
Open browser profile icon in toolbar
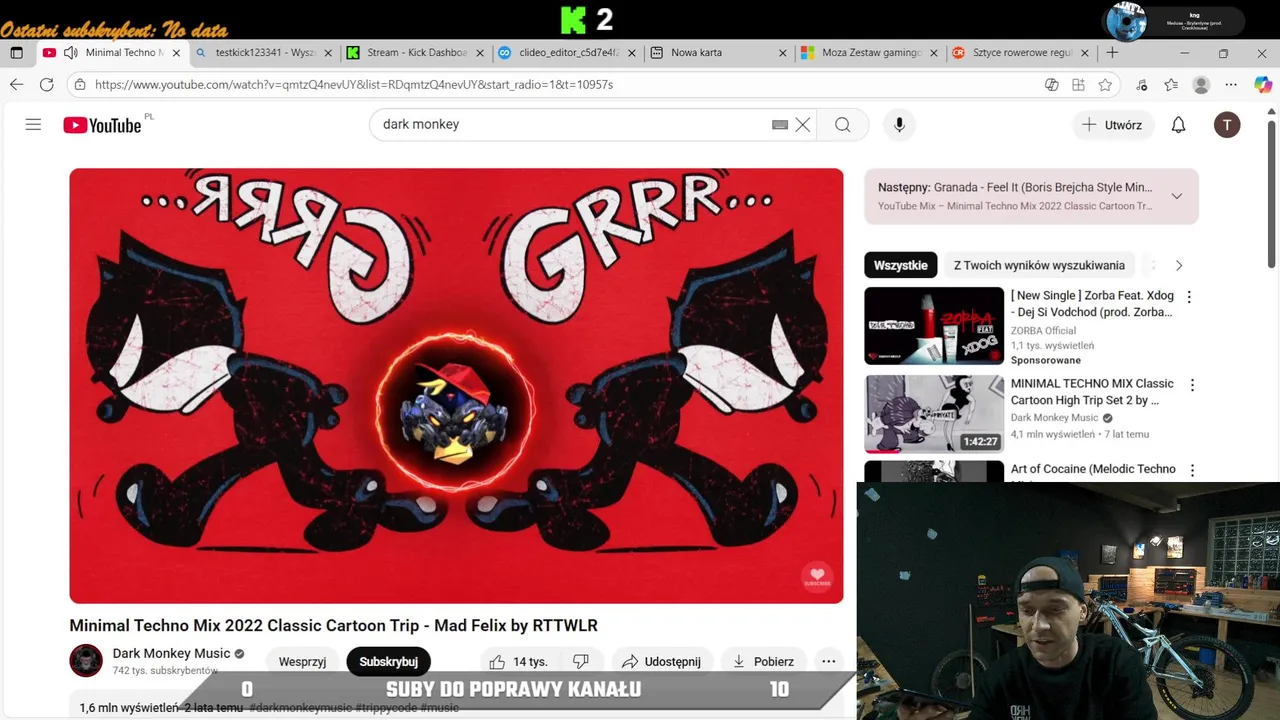tap(1201, 85)
